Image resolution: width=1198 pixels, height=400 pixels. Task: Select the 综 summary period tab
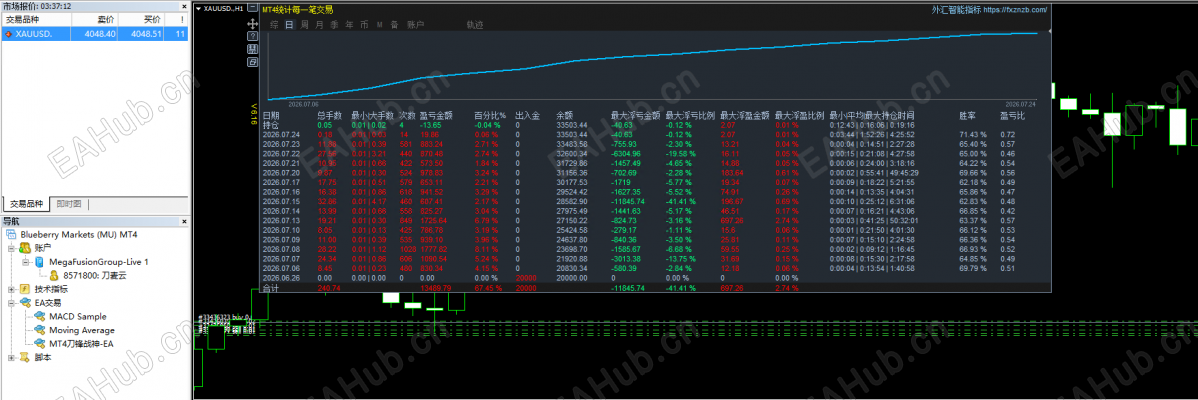point(274,24)
